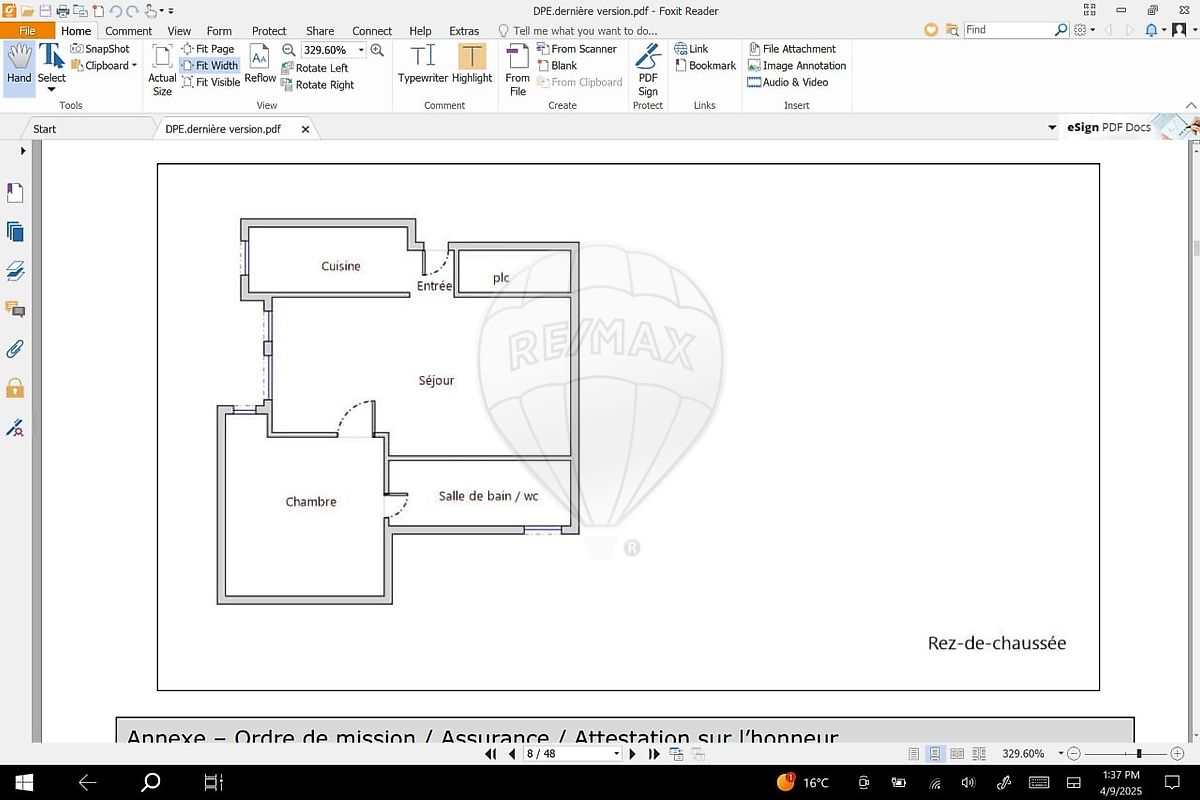Select the Typewriter tool
Image resolution: width=1200 pixels, height=800 pixels.
(x=422, y=63)
